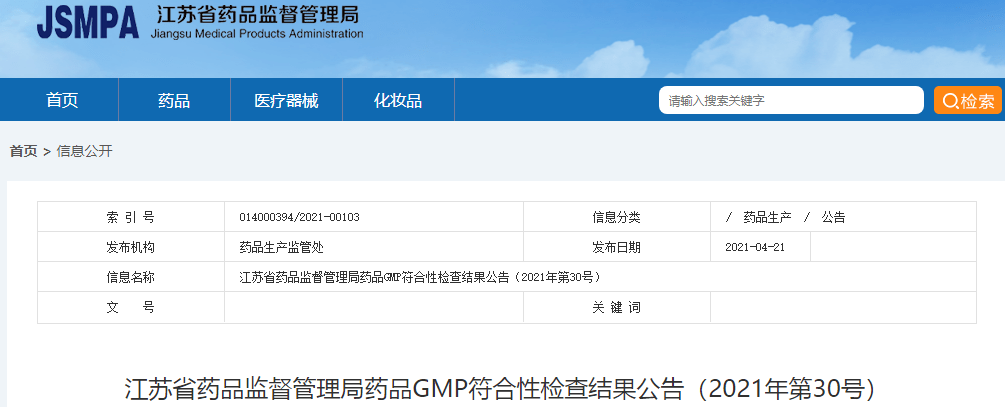Select index number 014000394/2021-00103
This screenshot has width=1005, height=407.
299,217
